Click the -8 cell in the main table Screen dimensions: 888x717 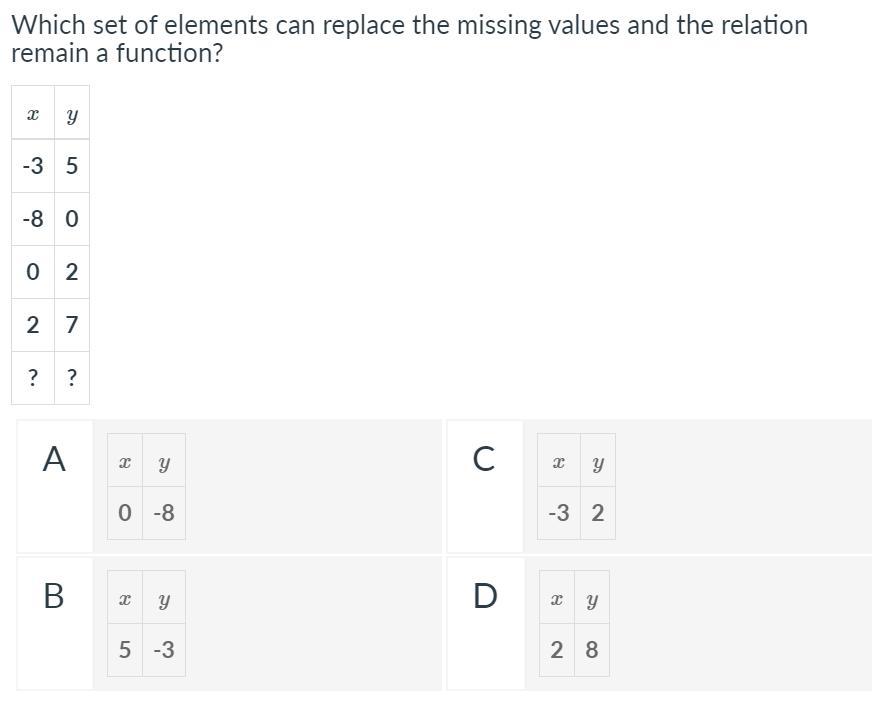point(33,219)
